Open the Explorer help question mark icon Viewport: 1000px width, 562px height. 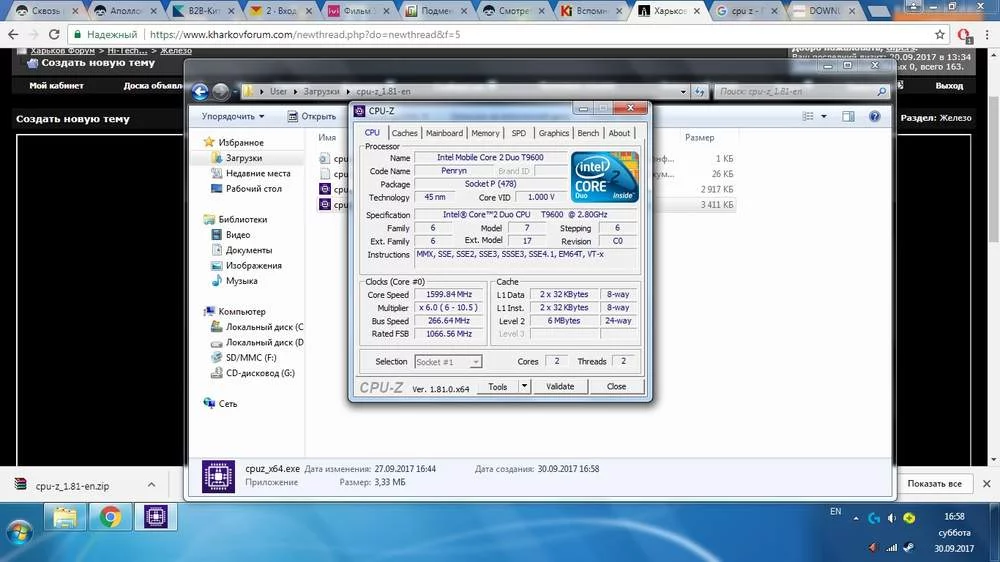point(874,116)
